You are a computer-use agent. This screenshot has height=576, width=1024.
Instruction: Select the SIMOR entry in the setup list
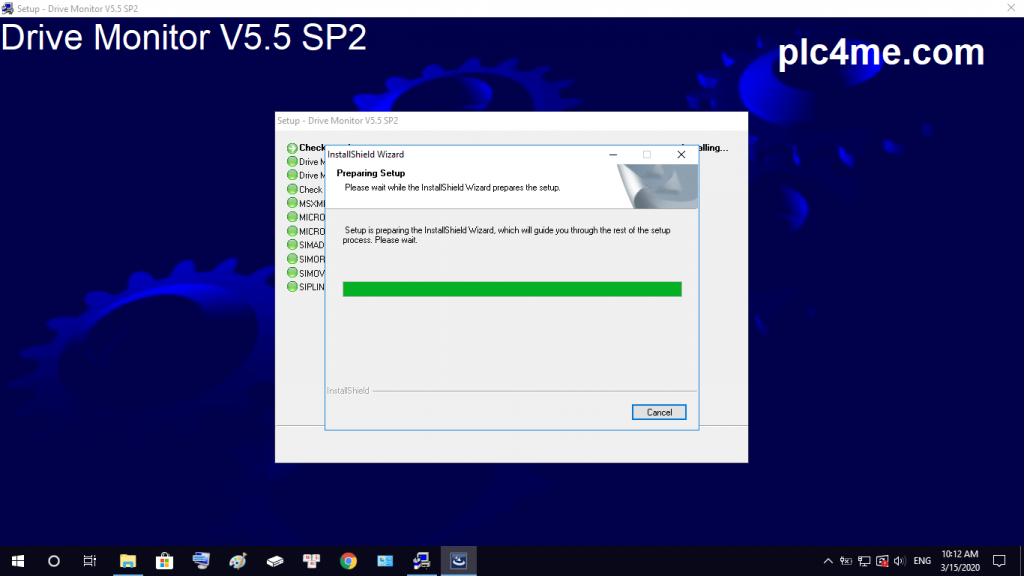coord(312,259)
